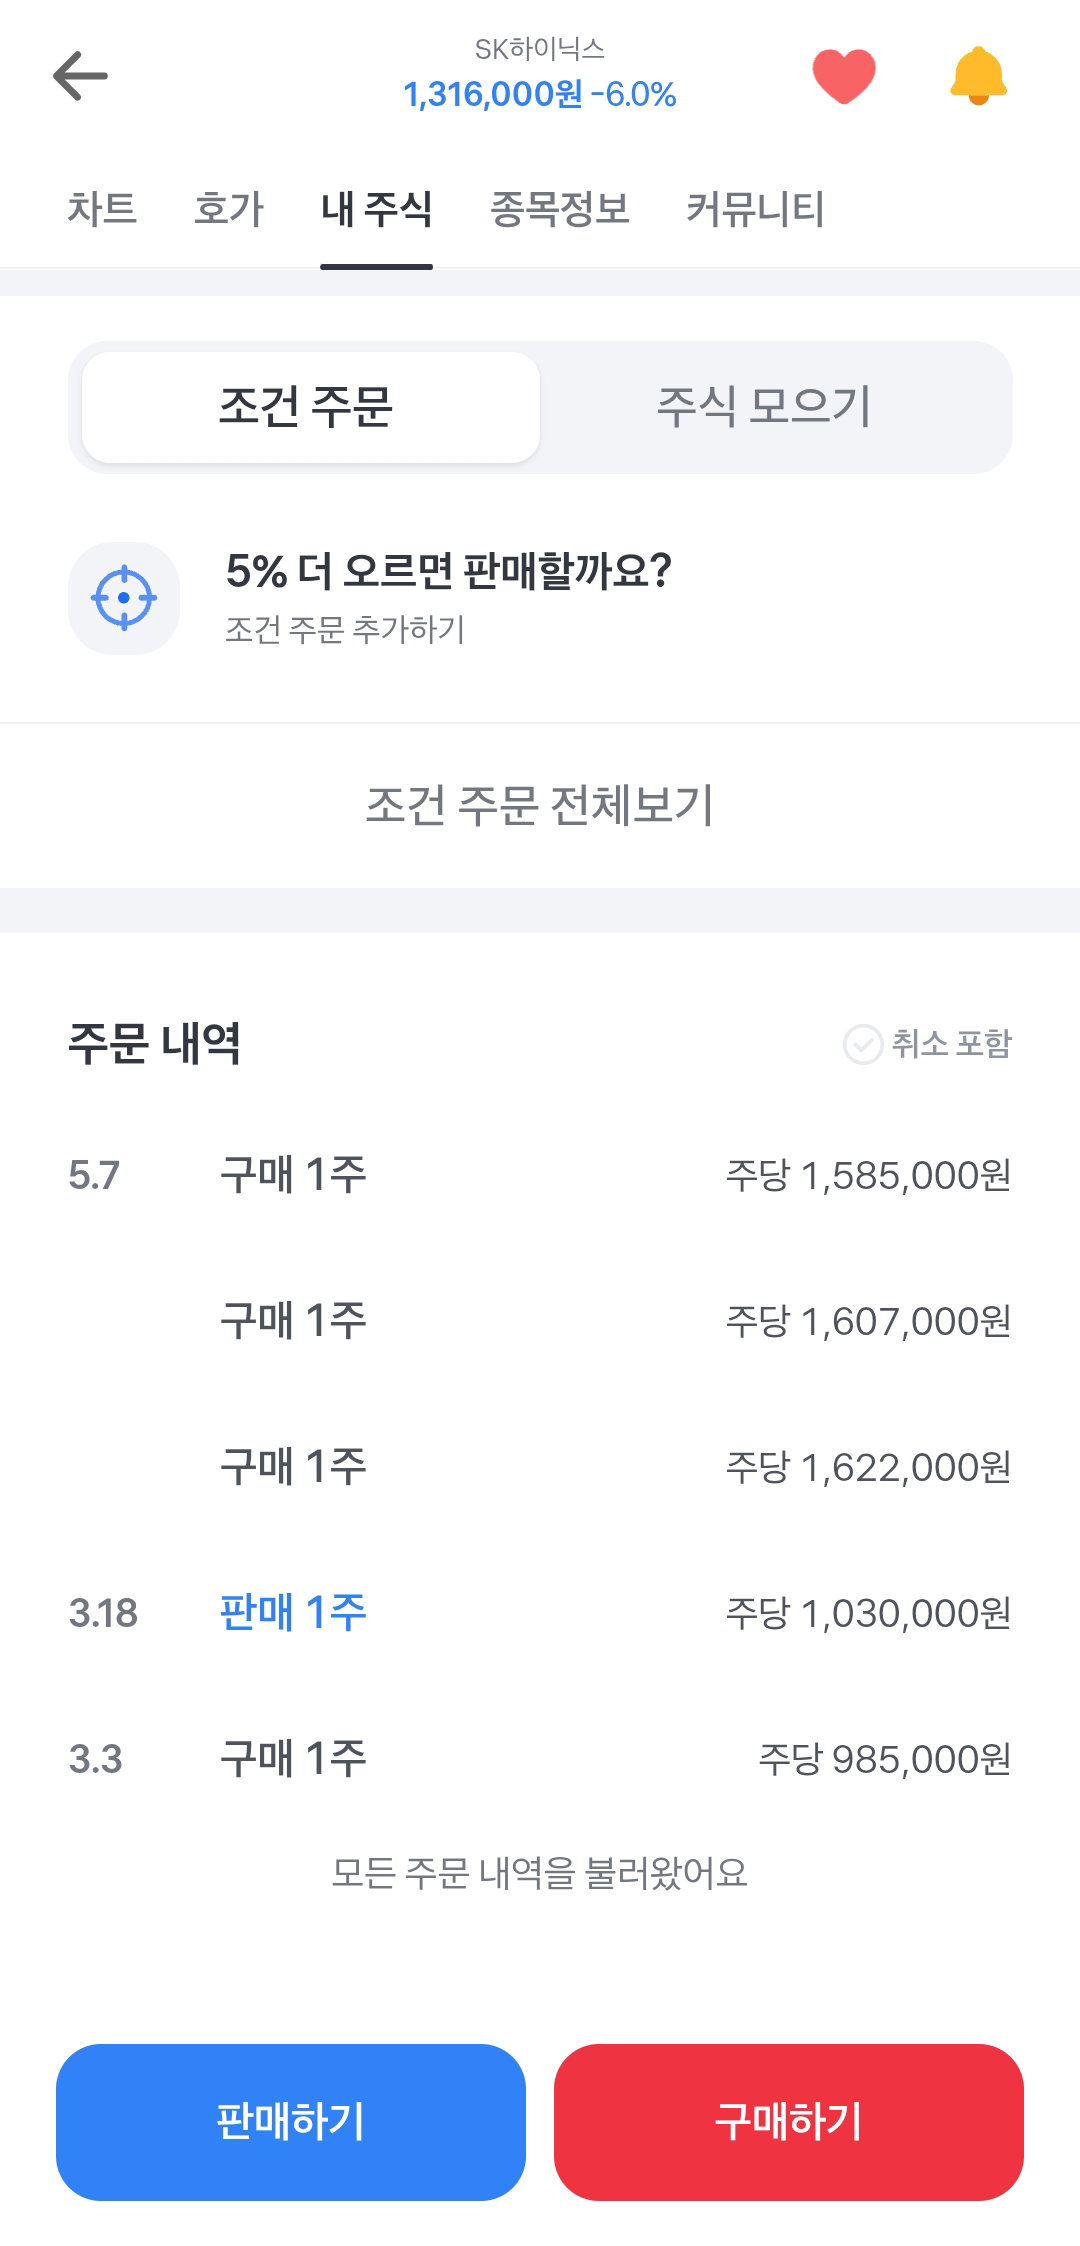Open the 차트 tab
Viewport: 1080px width, 2246px height.
102,209
